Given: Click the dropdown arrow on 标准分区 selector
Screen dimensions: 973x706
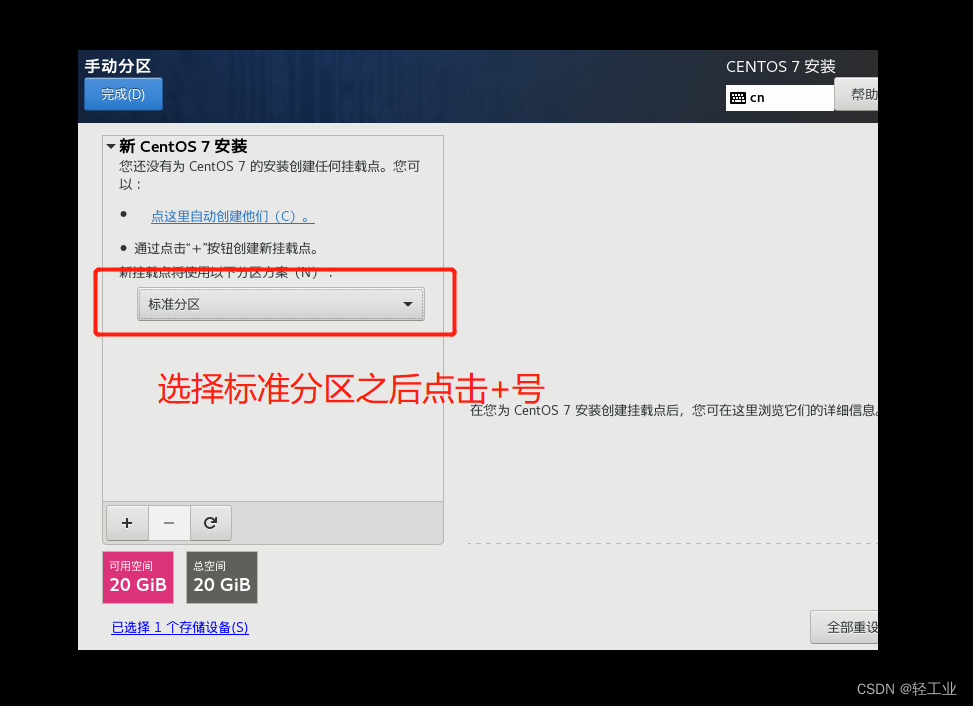Looking at the screenshot, I should pyautogui.click(x=407, y=304).
